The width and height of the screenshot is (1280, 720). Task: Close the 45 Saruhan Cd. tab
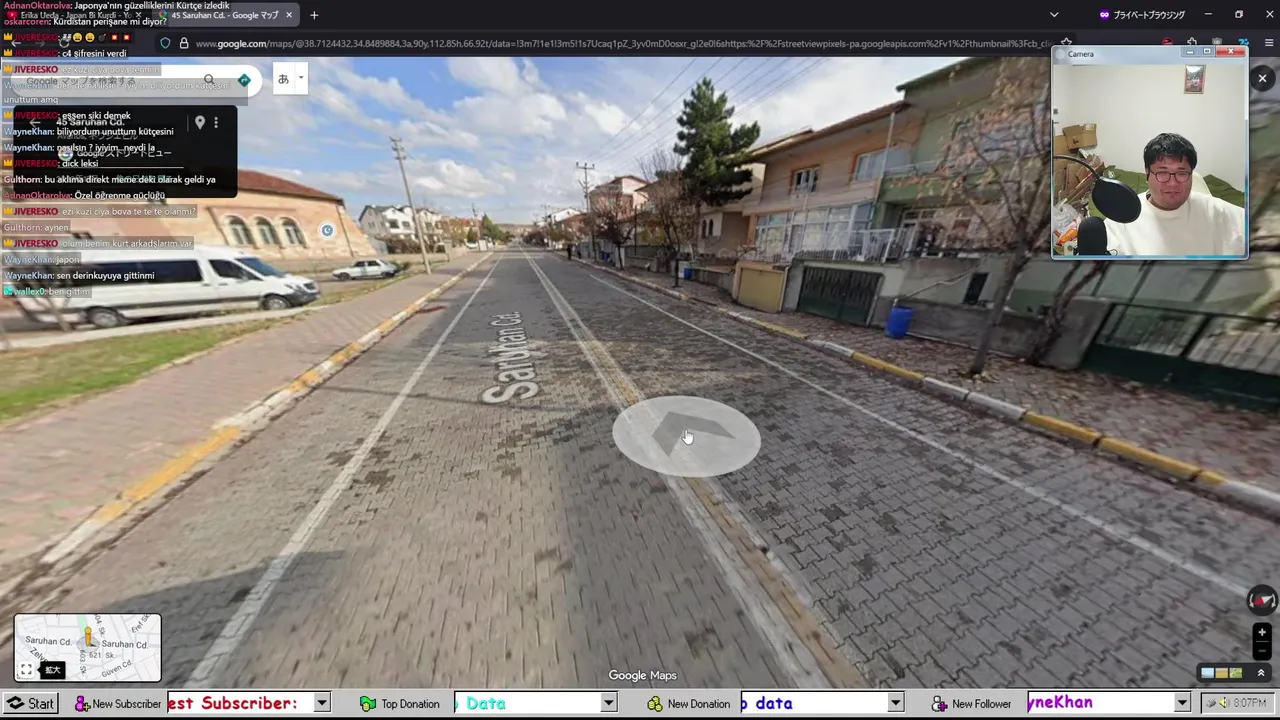pyautogui.click(x=289, y=15)
